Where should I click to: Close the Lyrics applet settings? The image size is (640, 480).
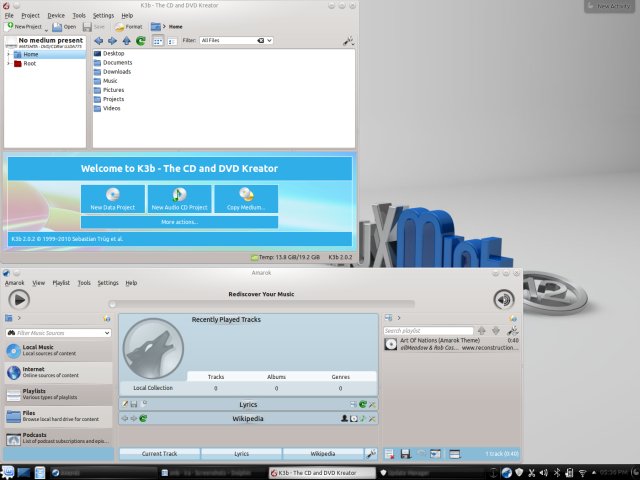click(x=372, y=404)
